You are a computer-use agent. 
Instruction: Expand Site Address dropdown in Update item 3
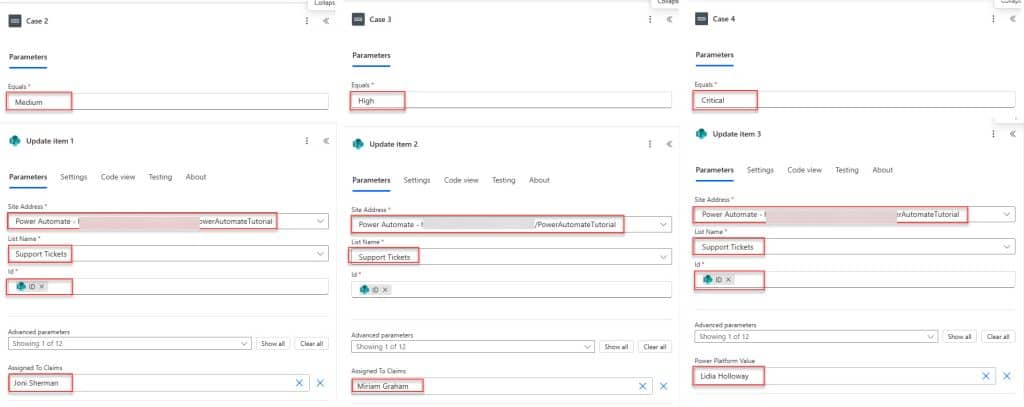pyautogui.click(x=1007, y=214)
